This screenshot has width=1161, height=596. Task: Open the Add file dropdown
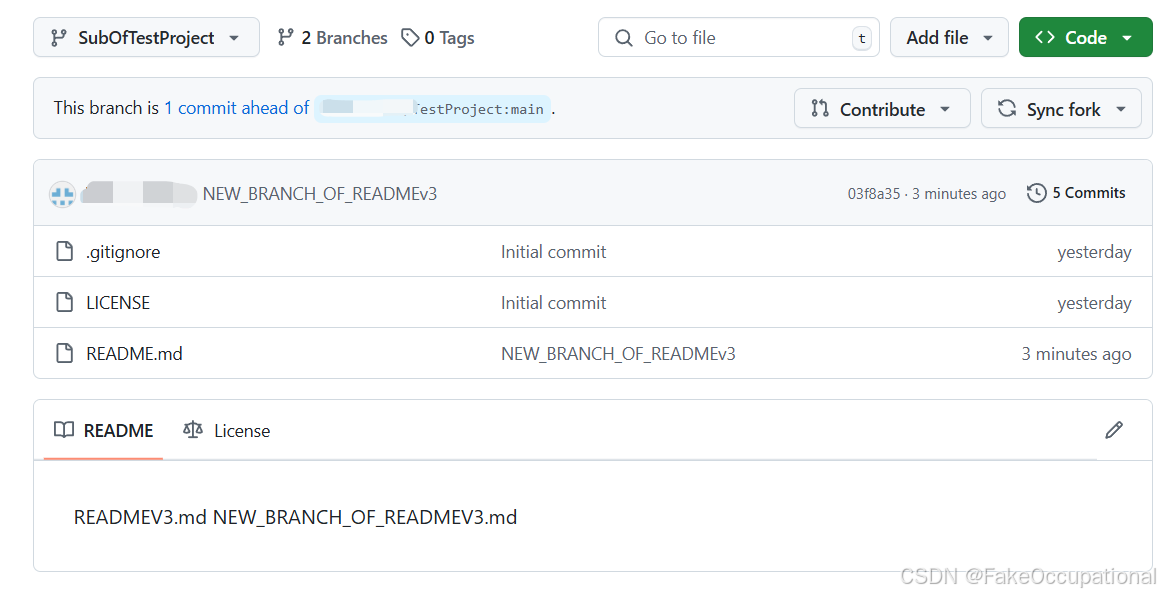948,37
